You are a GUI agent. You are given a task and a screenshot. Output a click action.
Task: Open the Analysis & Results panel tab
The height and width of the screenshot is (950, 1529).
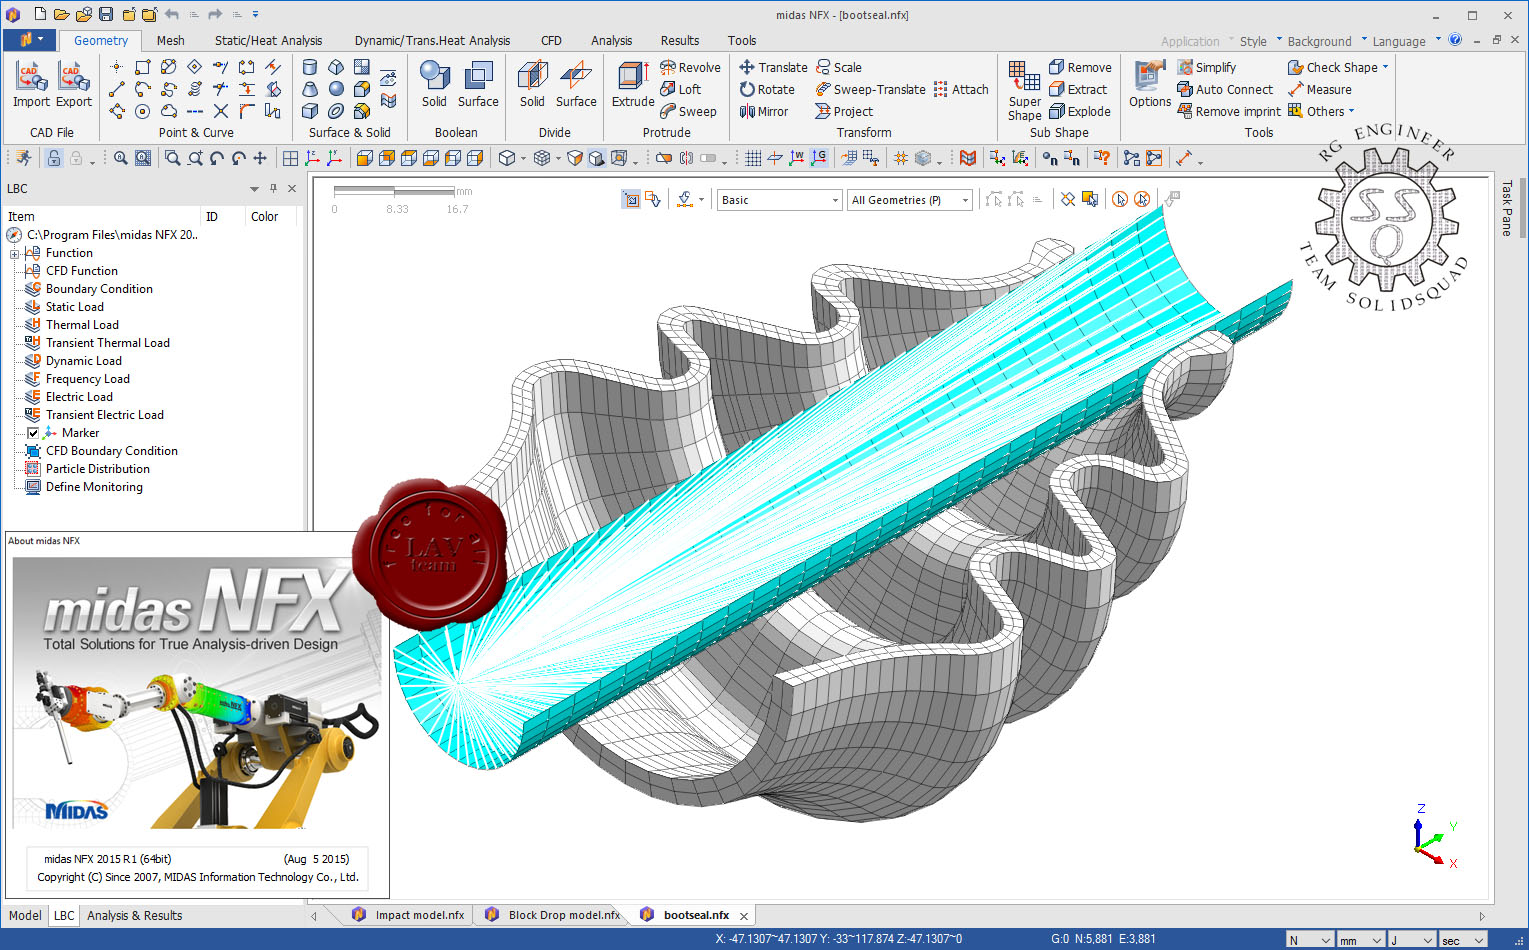click(134, 915)
